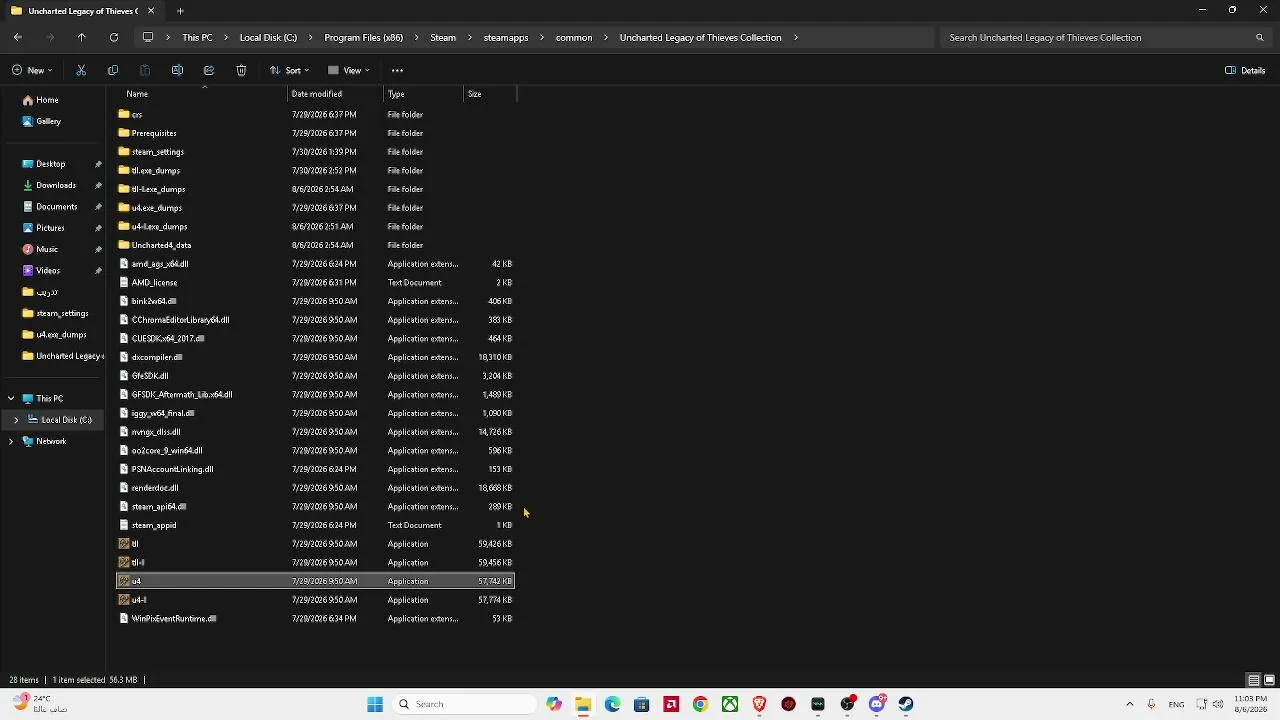Click the search magnifier icon
Viewport: 1280px width, 720px height.
pyautogui.click(x=1259, y=37)
